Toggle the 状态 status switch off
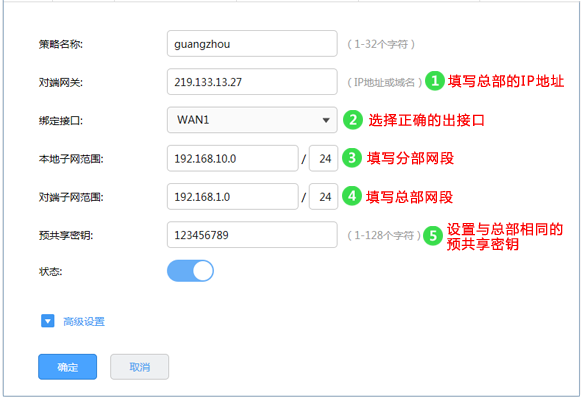 pyautogui.click(x=190, y=271)
